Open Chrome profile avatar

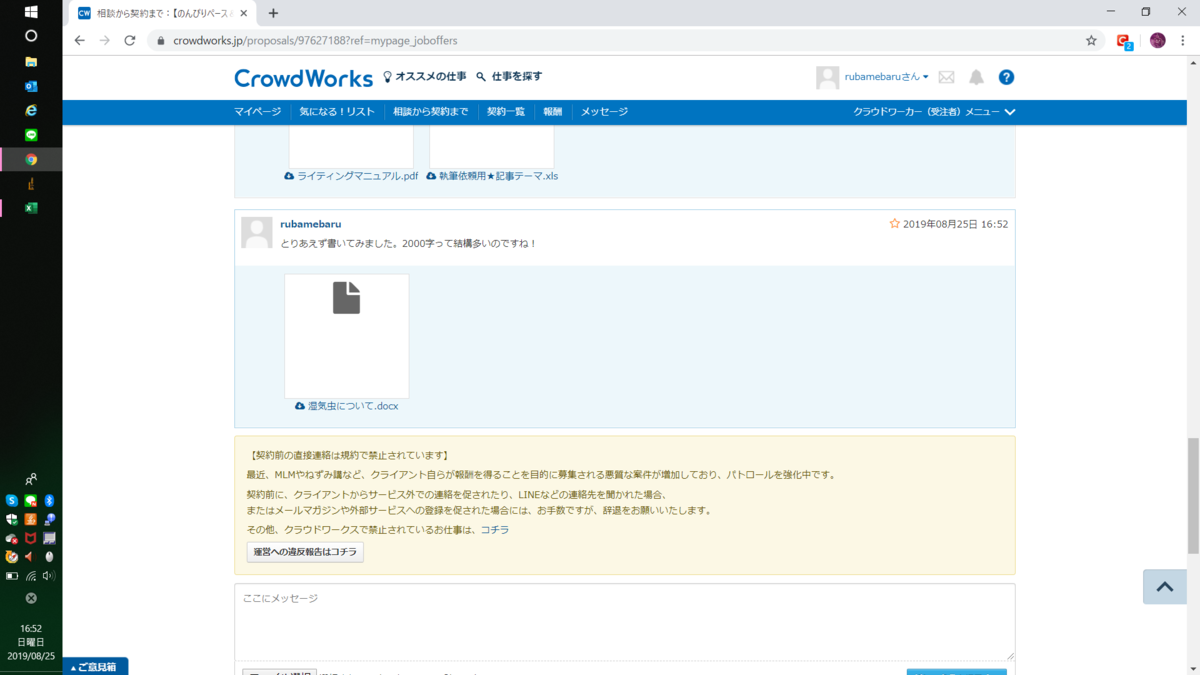(x=1158, y=41)
